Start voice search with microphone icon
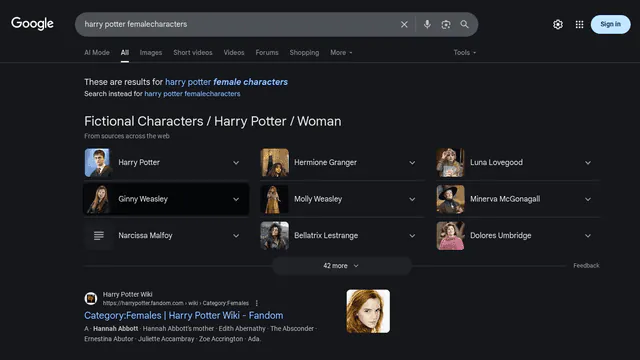This screenshot has height=360, width=640. click(x=427, y=24)
